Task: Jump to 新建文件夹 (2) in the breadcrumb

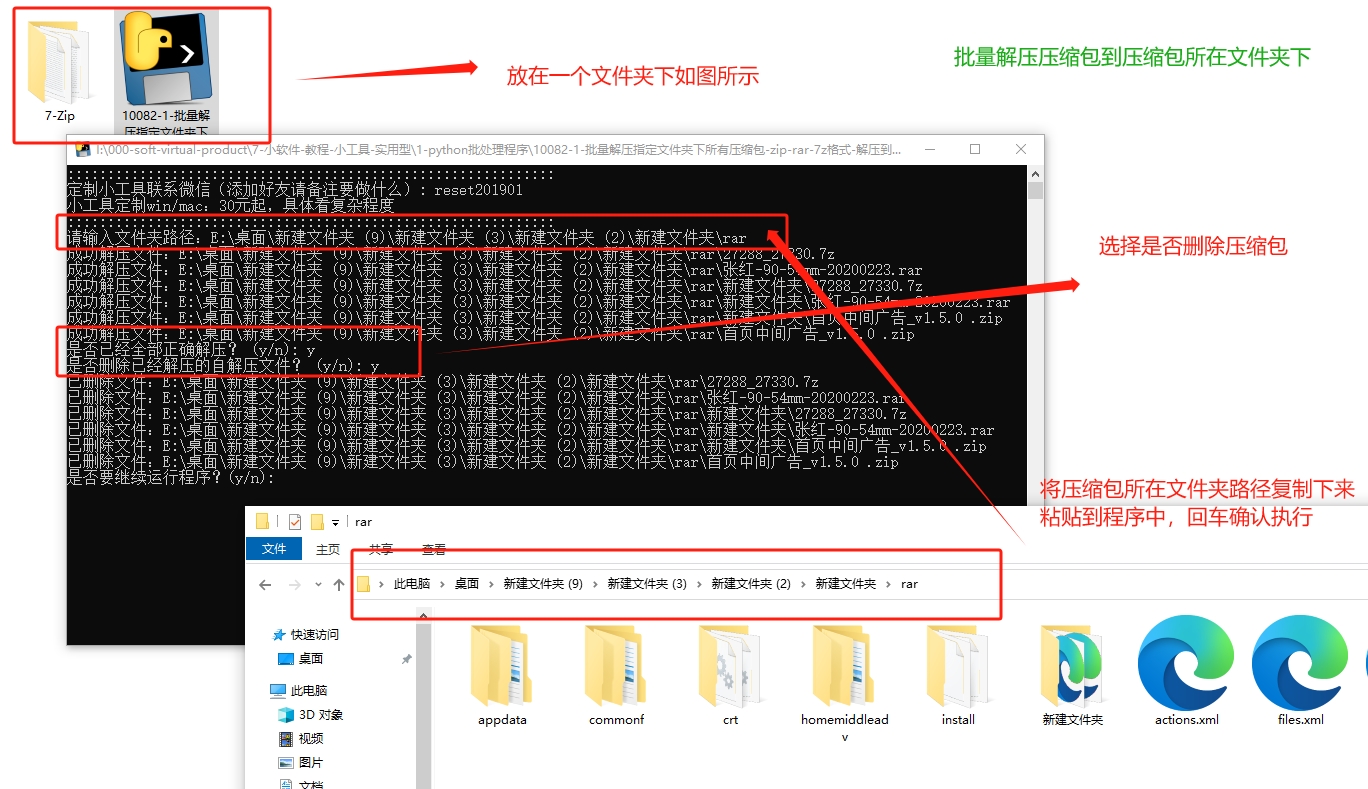Action: click(751, 584)
